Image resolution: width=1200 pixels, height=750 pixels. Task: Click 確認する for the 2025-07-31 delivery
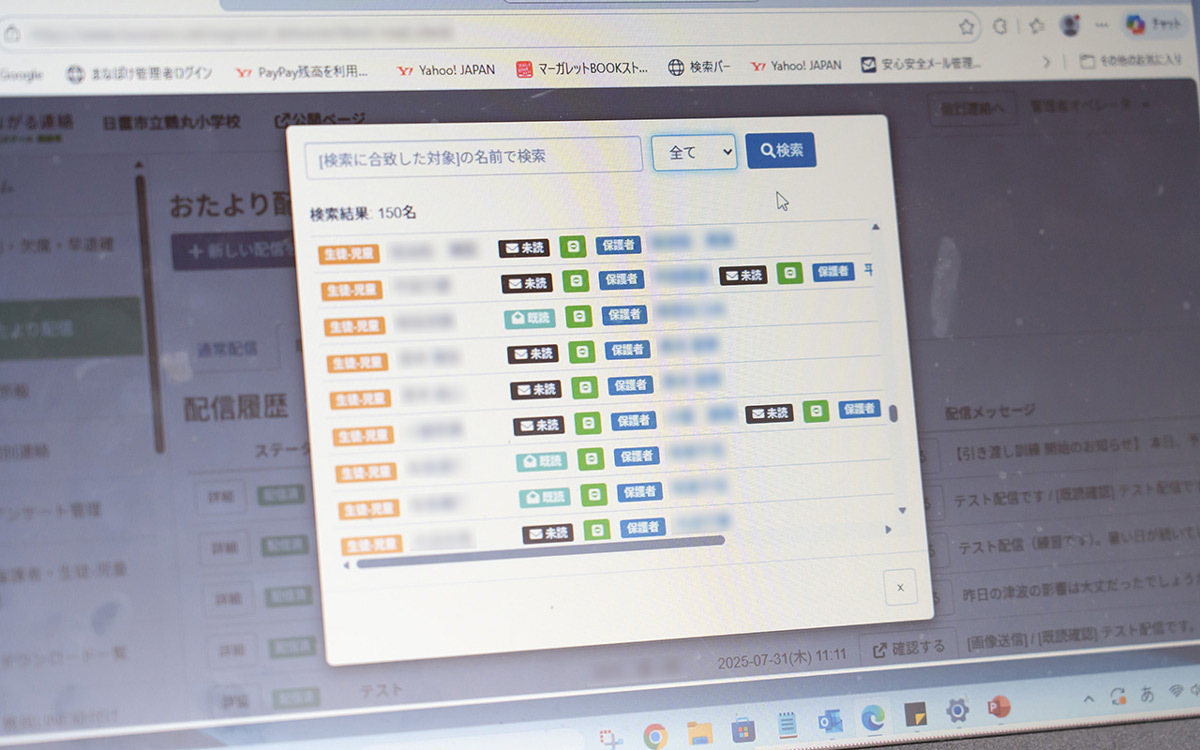(908, 647)
